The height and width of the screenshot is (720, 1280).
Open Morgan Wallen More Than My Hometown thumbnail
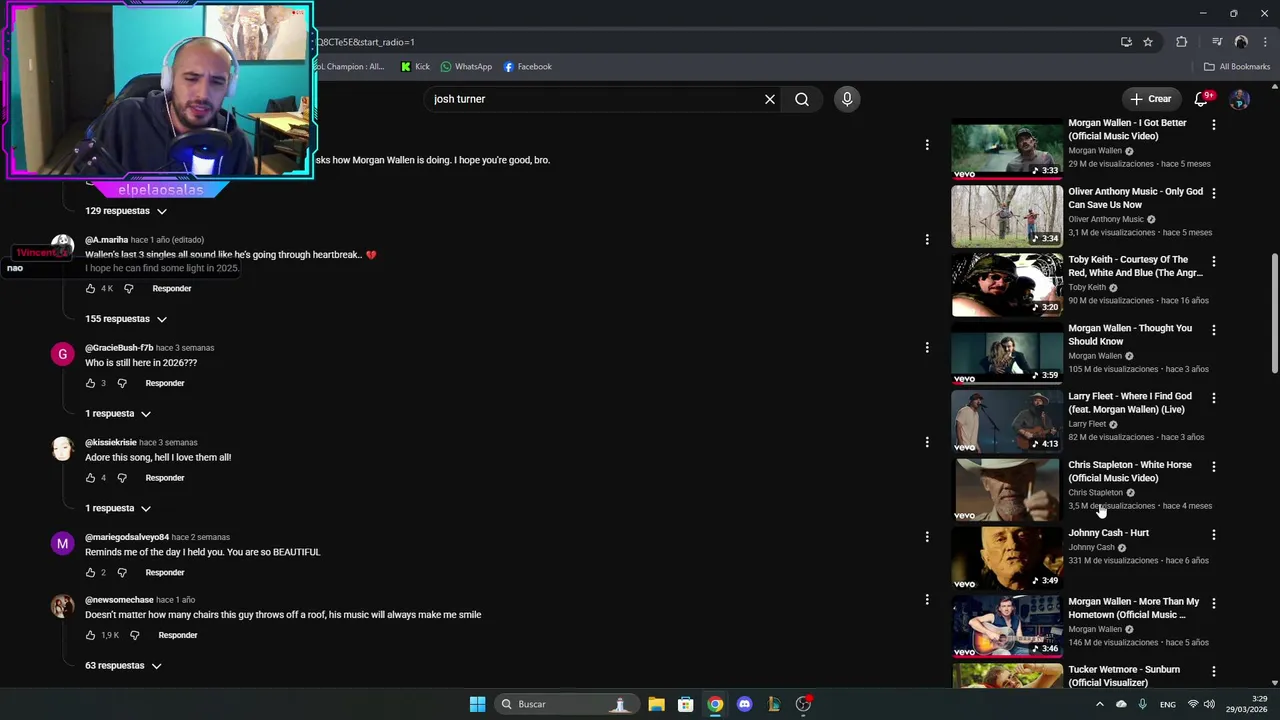point(1007,627)
